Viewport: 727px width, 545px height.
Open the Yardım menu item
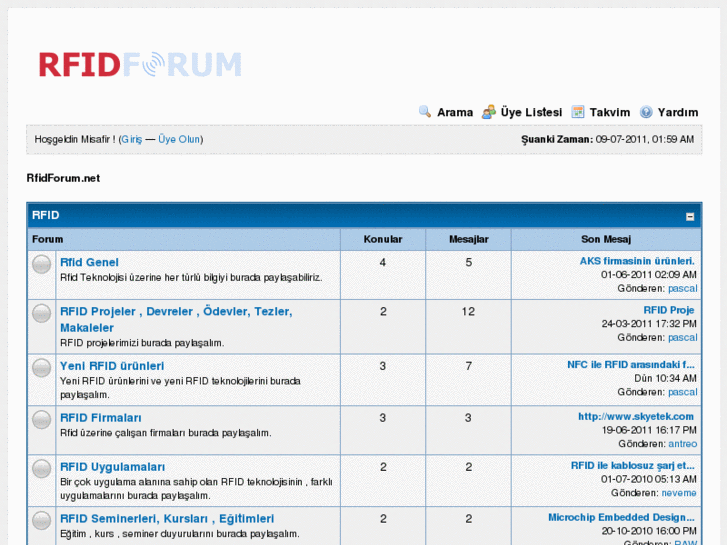pyautogui.click(x=678, y=112)
